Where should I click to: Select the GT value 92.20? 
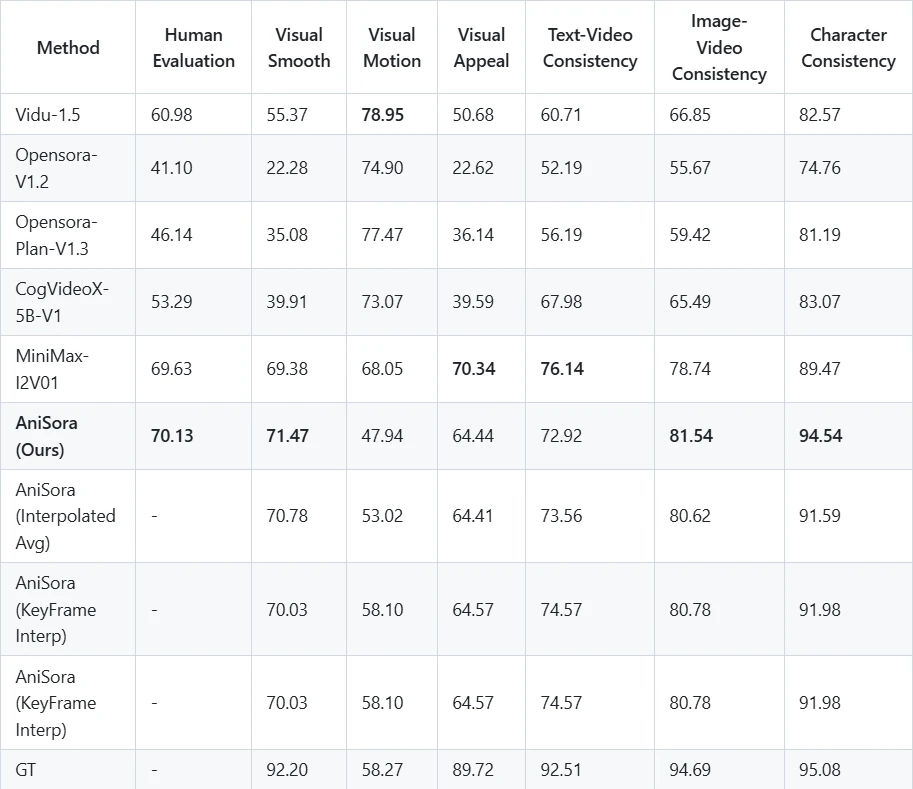click(x=287, y=770)
